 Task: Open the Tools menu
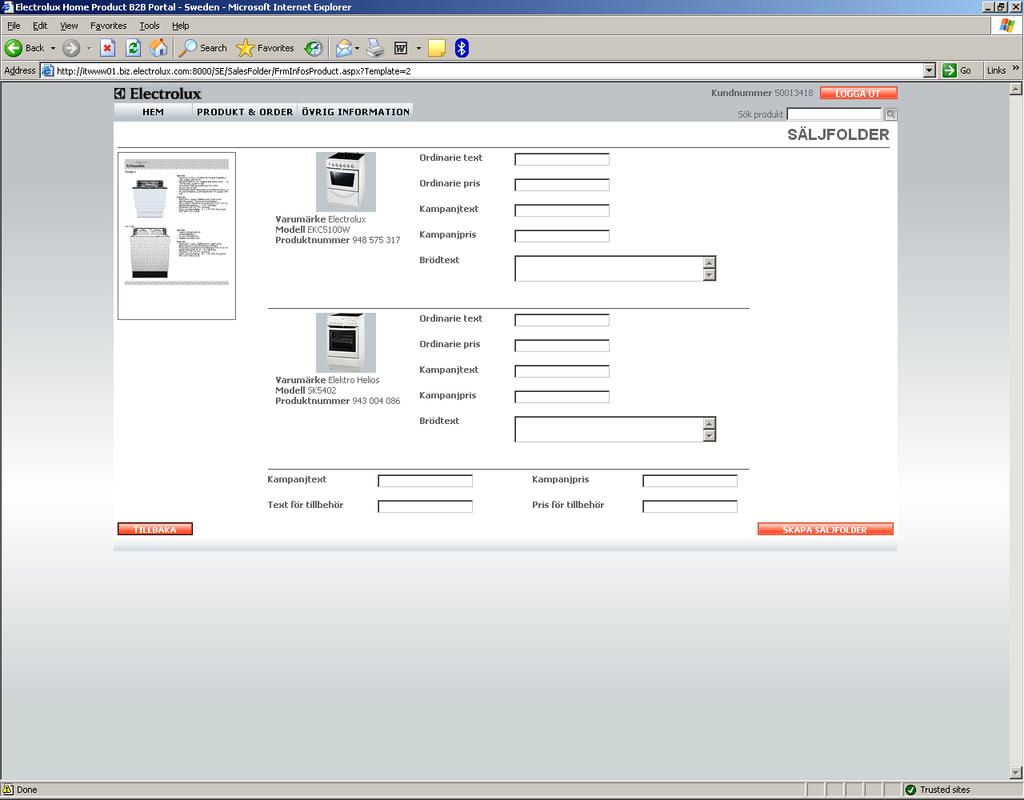coord(149,26)
